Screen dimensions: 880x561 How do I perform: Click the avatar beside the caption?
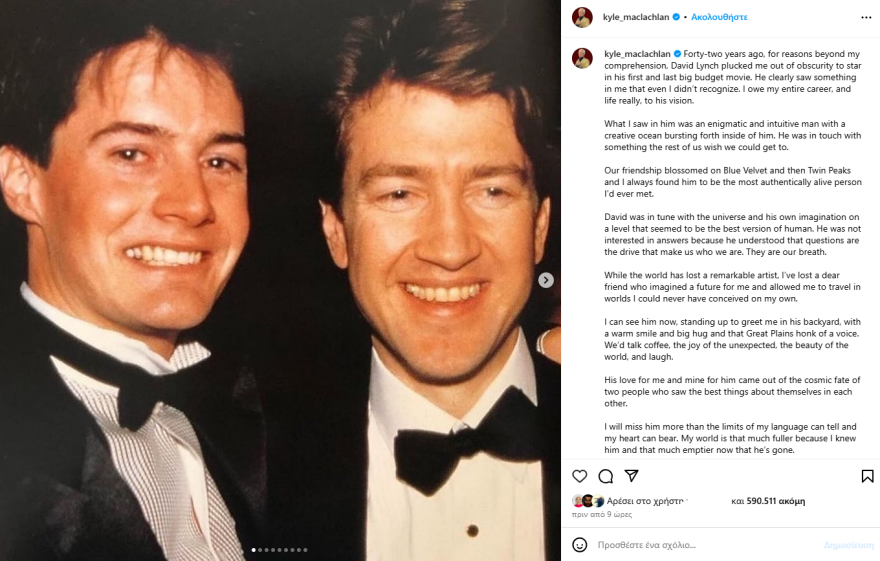coord(582,58)
